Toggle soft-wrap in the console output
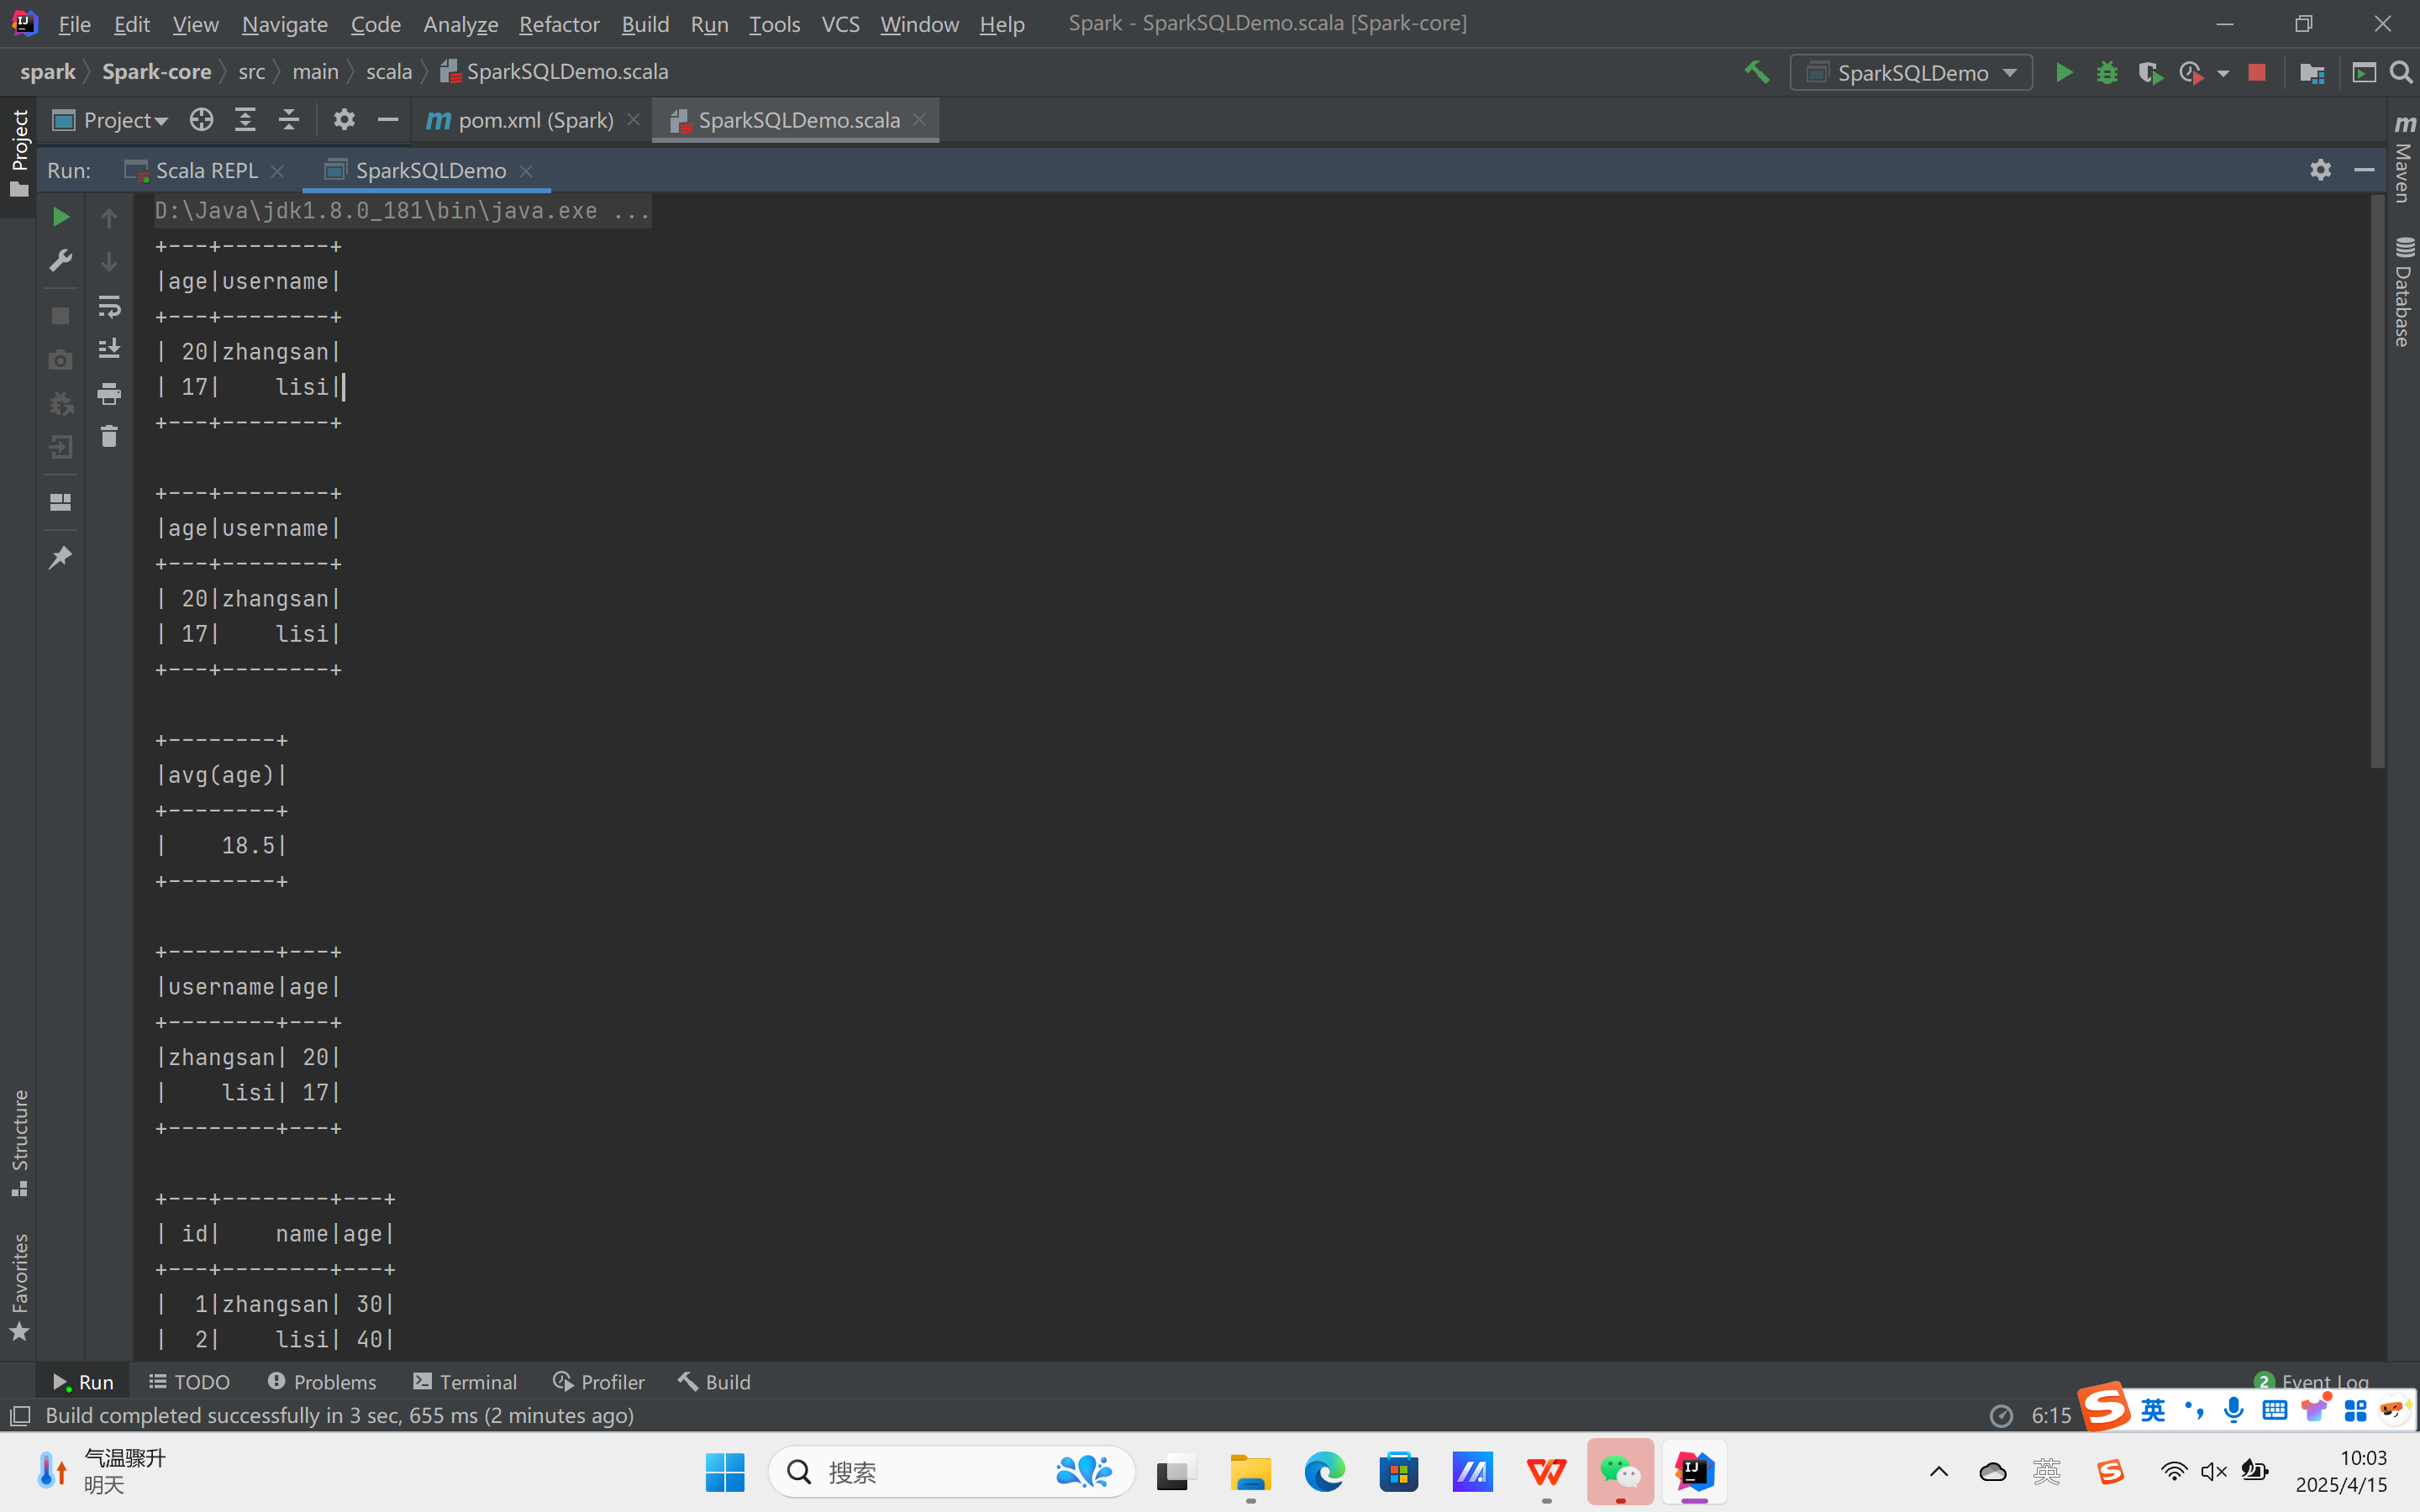This screenshot has height=1512, width=2420. pos(109,306)
